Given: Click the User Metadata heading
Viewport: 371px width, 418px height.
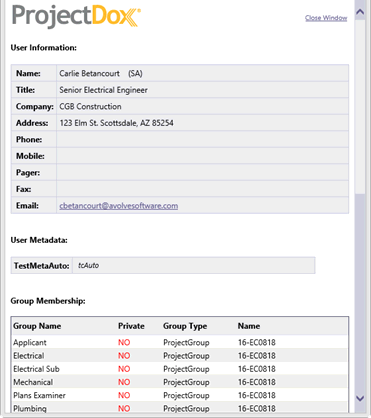Looking at the screenshot, I should click(x=39, y=240).
